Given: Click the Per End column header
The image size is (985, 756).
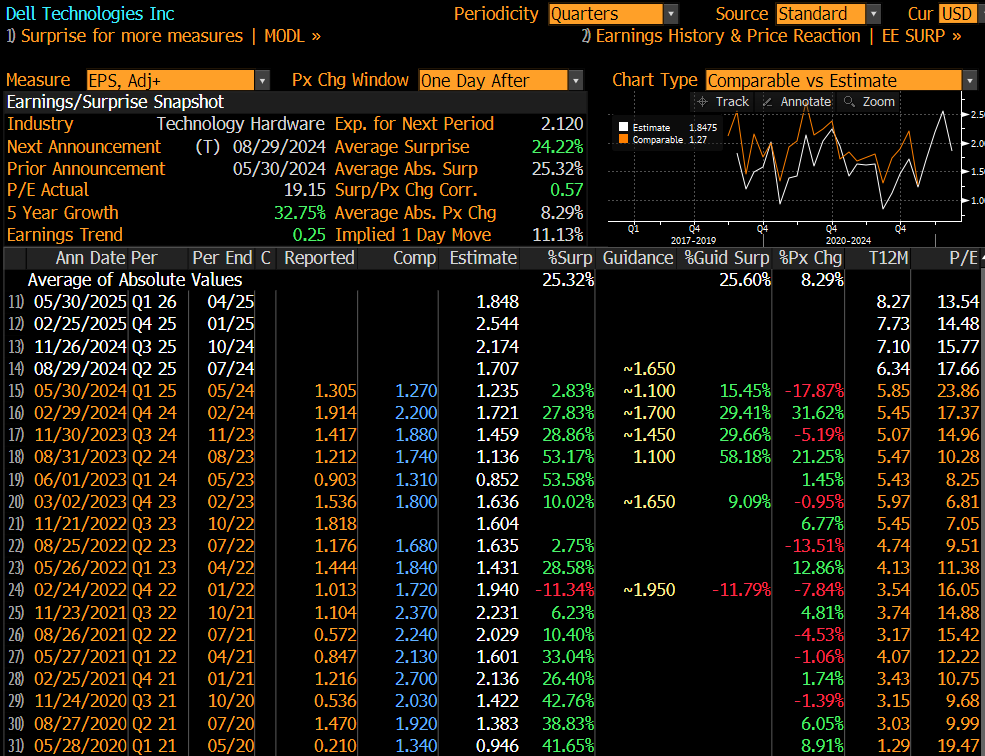Looking at the screenshot, I should (222, 258).
